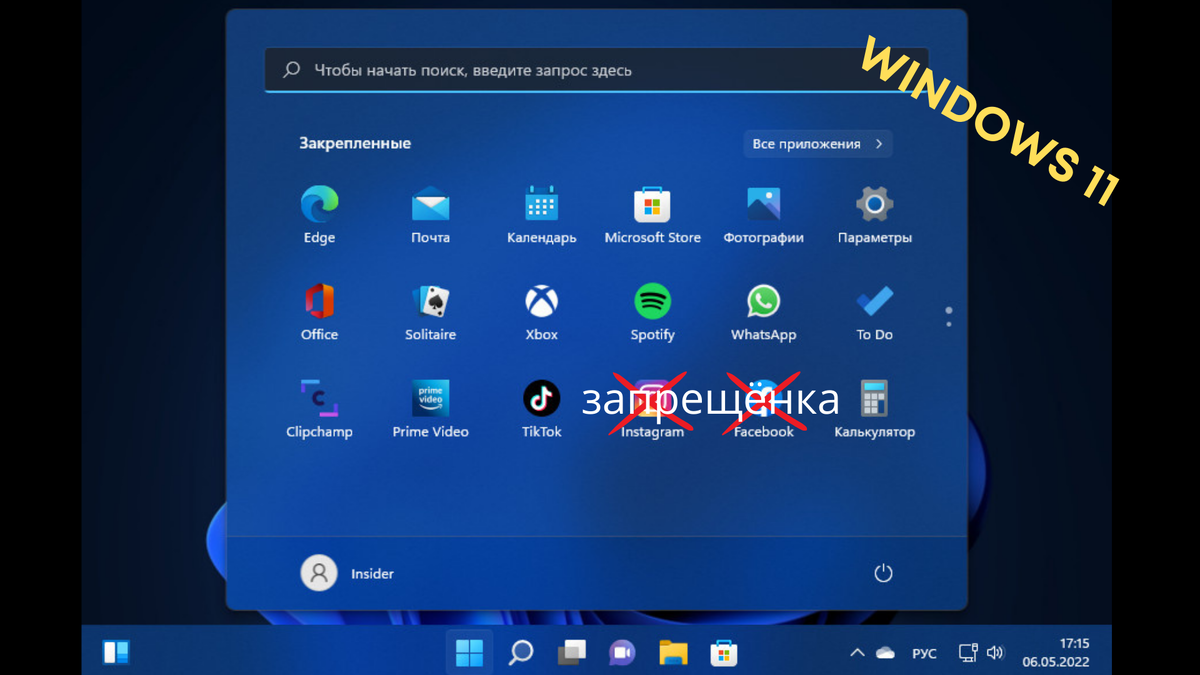Image resolution: width=1200 pixels, height=675 pixels.
Task: Open the To Do app
Action: click(874, 312)
